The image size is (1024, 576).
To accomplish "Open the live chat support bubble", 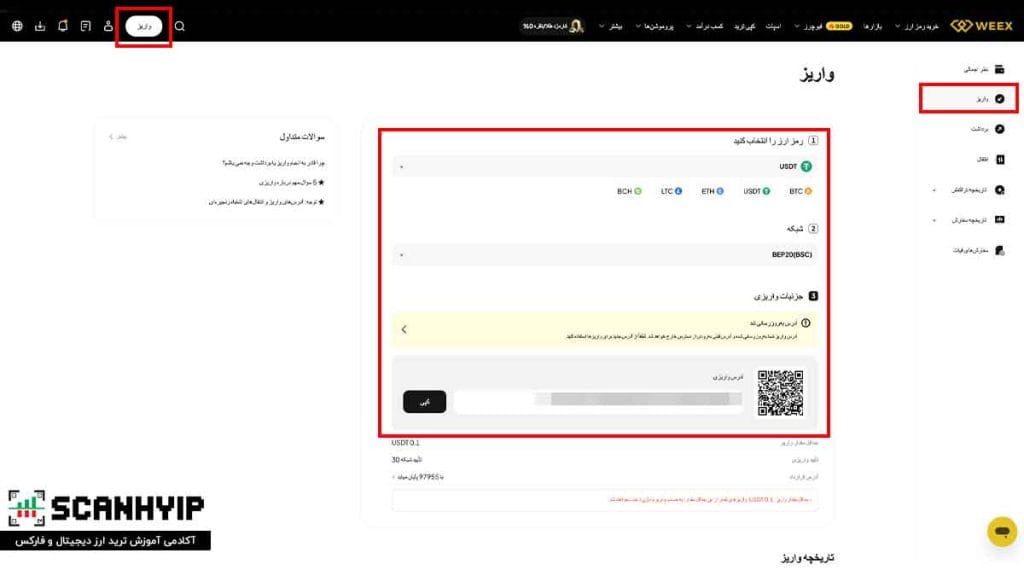I will 1002,532.
